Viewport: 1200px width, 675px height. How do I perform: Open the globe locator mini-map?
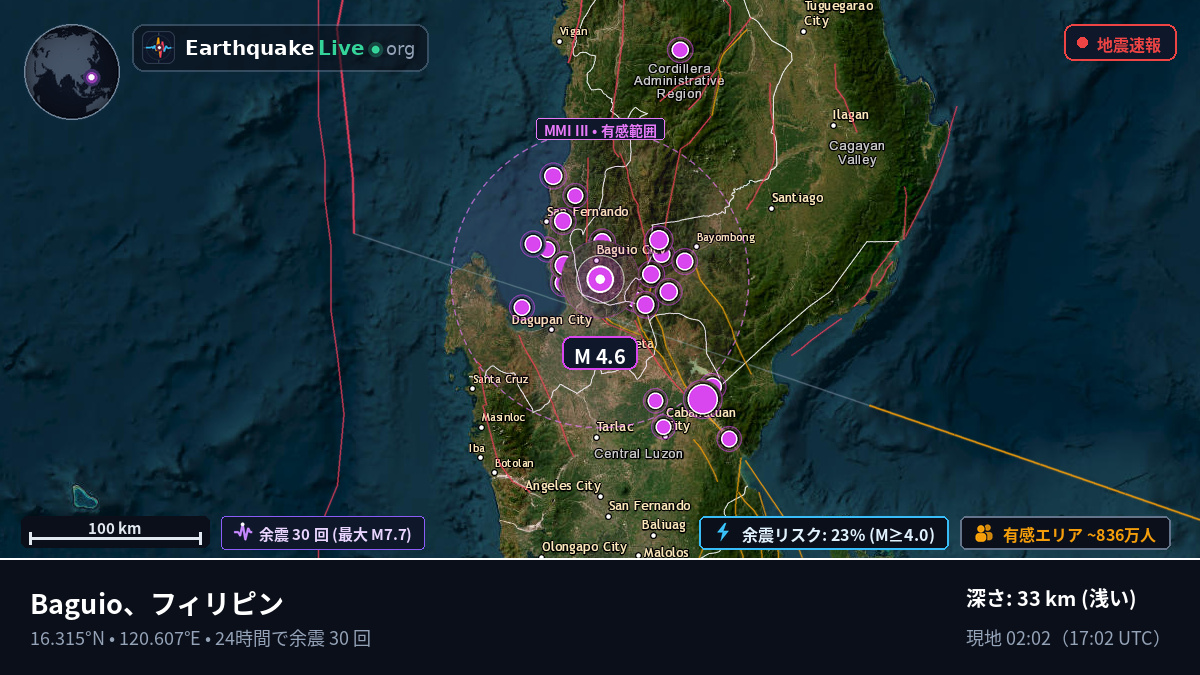click(x=72, y=72)
